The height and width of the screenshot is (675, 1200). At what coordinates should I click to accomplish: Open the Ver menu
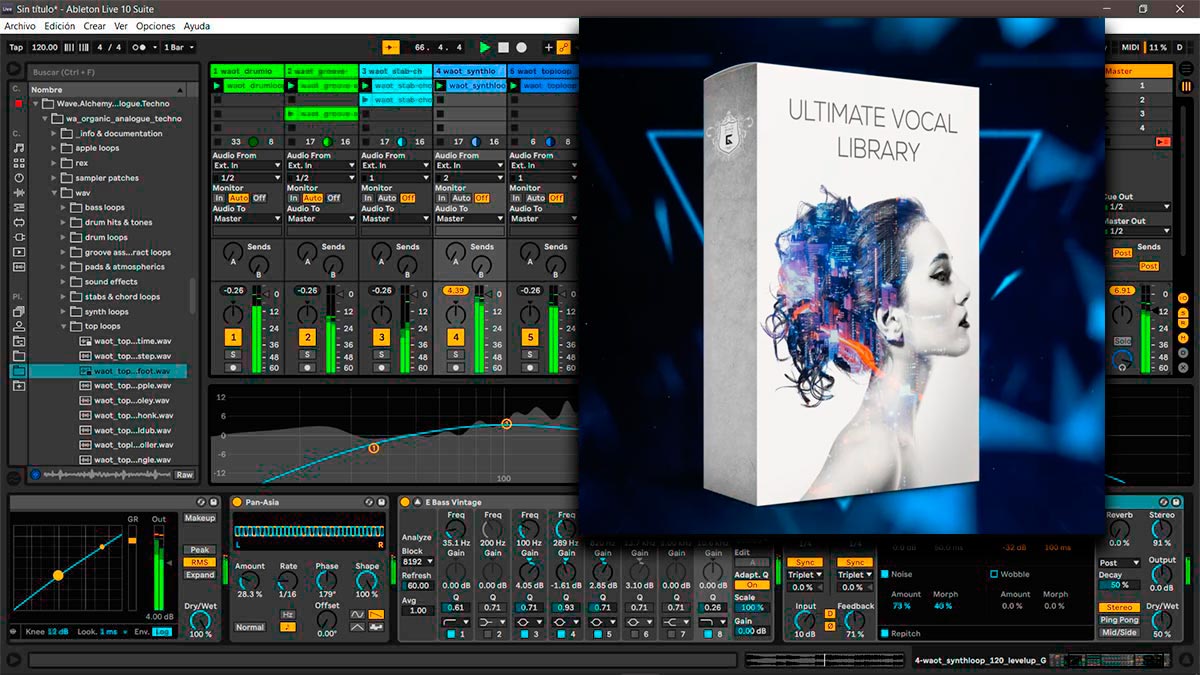pos(121,26)
